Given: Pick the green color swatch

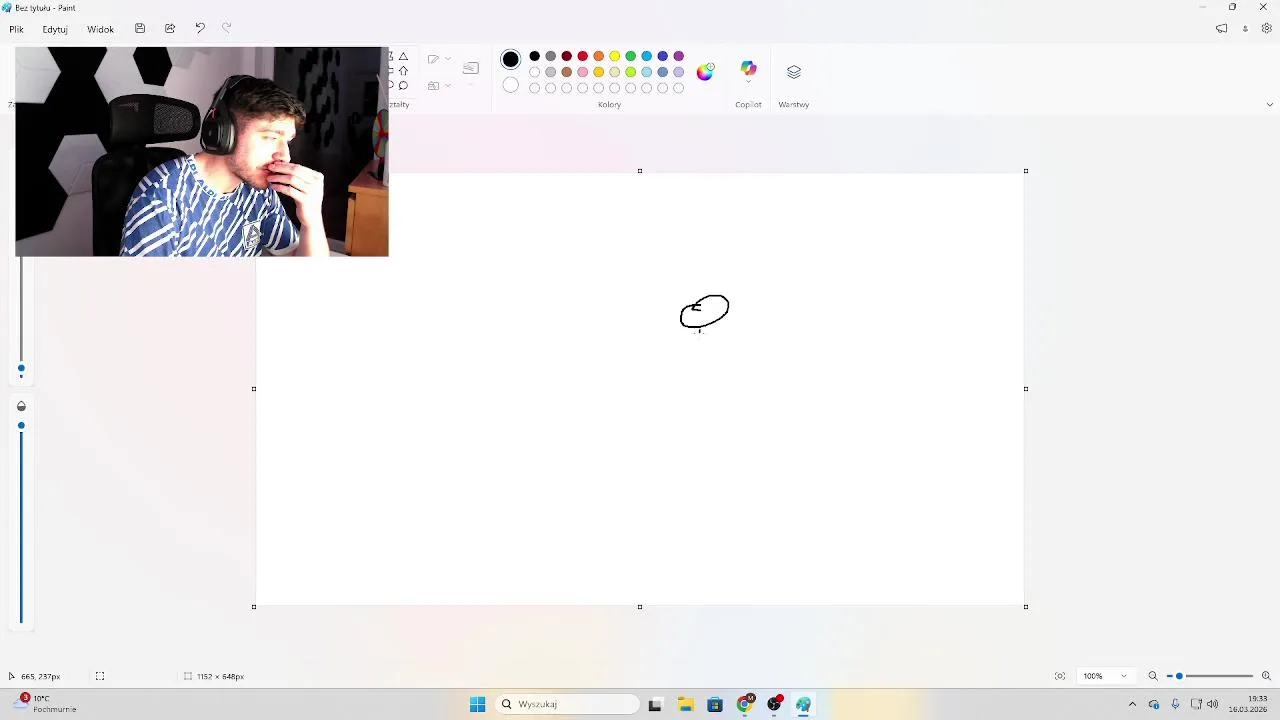Looking at the screenshot, I should point(631,56).
